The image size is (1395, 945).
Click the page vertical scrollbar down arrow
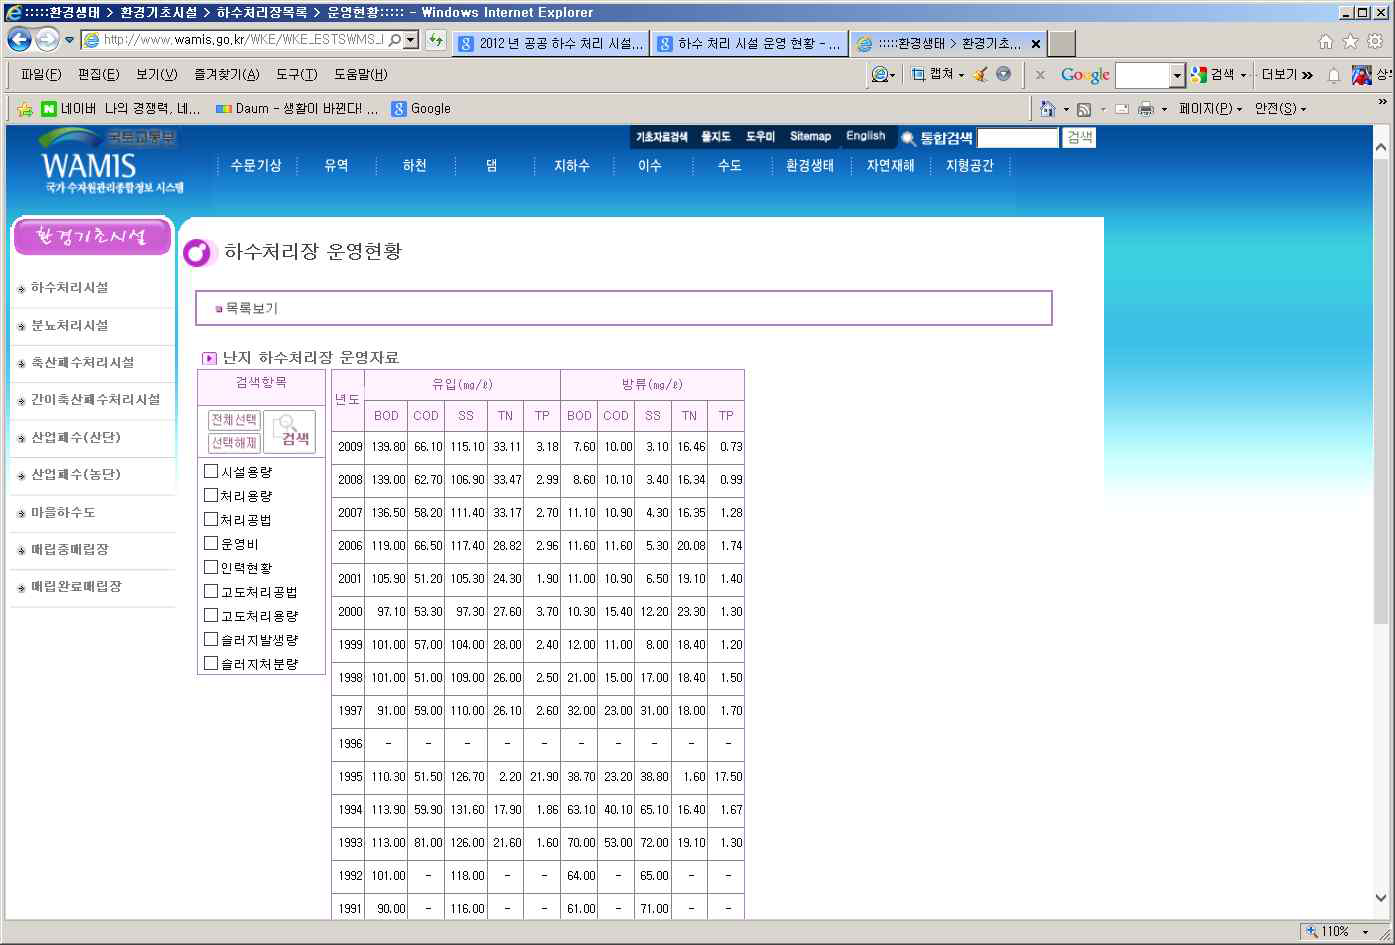[1381, 898]
